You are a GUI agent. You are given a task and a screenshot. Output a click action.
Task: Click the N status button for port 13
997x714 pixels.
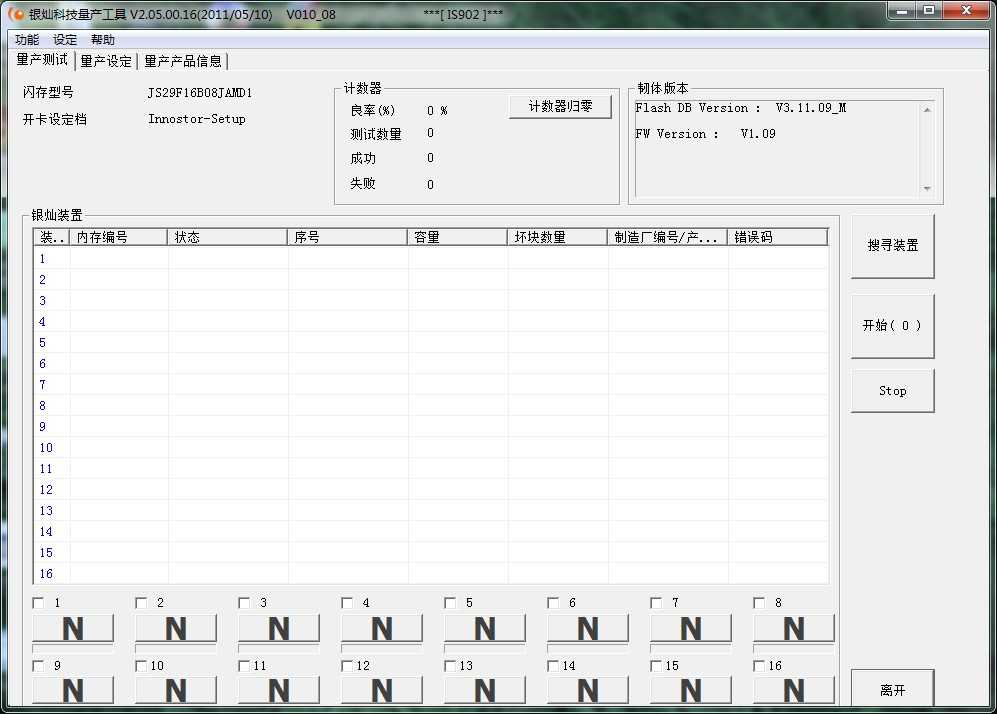click(485, 690)
